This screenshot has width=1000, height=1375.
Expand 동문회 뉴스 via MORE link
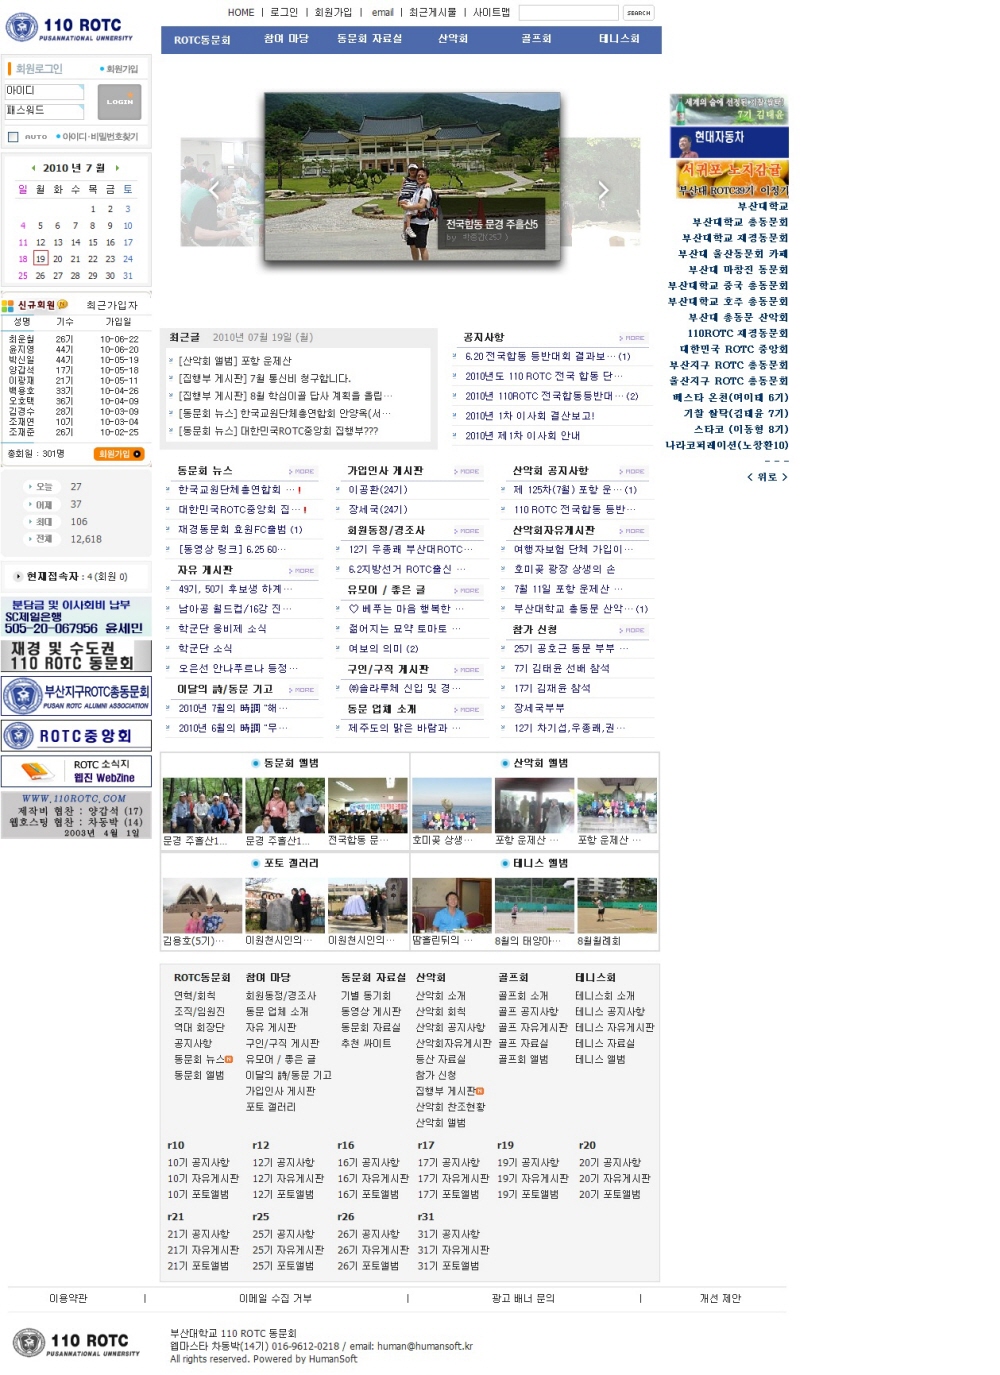(302, 471)
